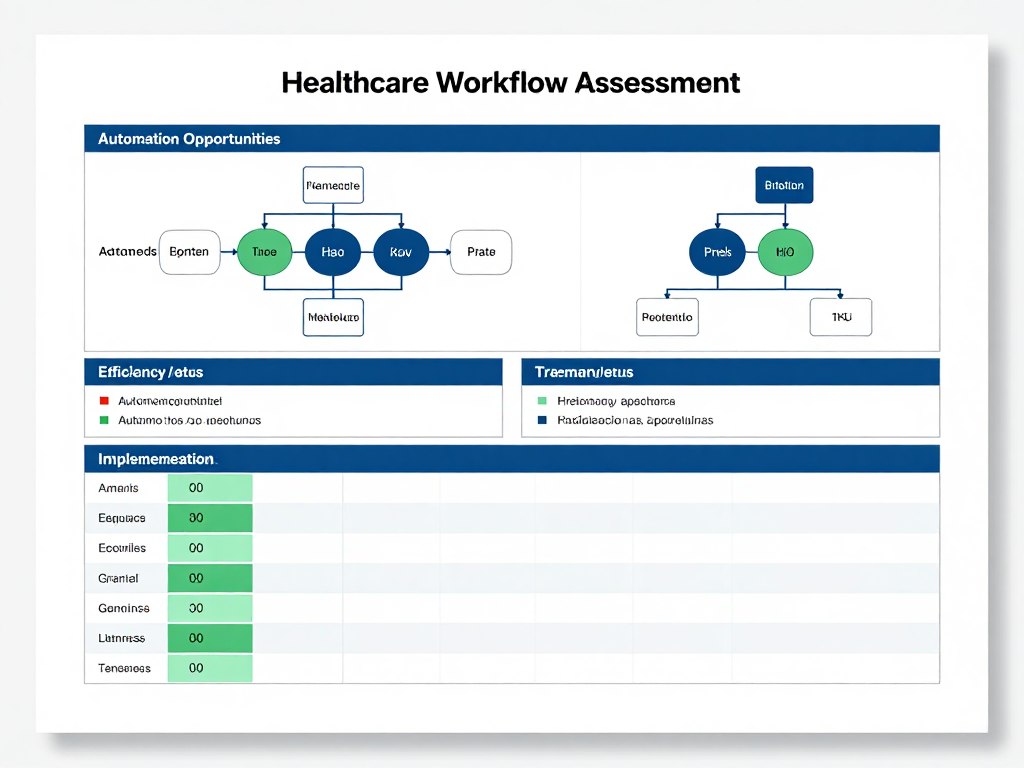Image resolution: width=1024 pixels, height=768 pixels.
Task: Select the Radiolaocionas apoœlnlinas text
Action: [x=635, y=421]
